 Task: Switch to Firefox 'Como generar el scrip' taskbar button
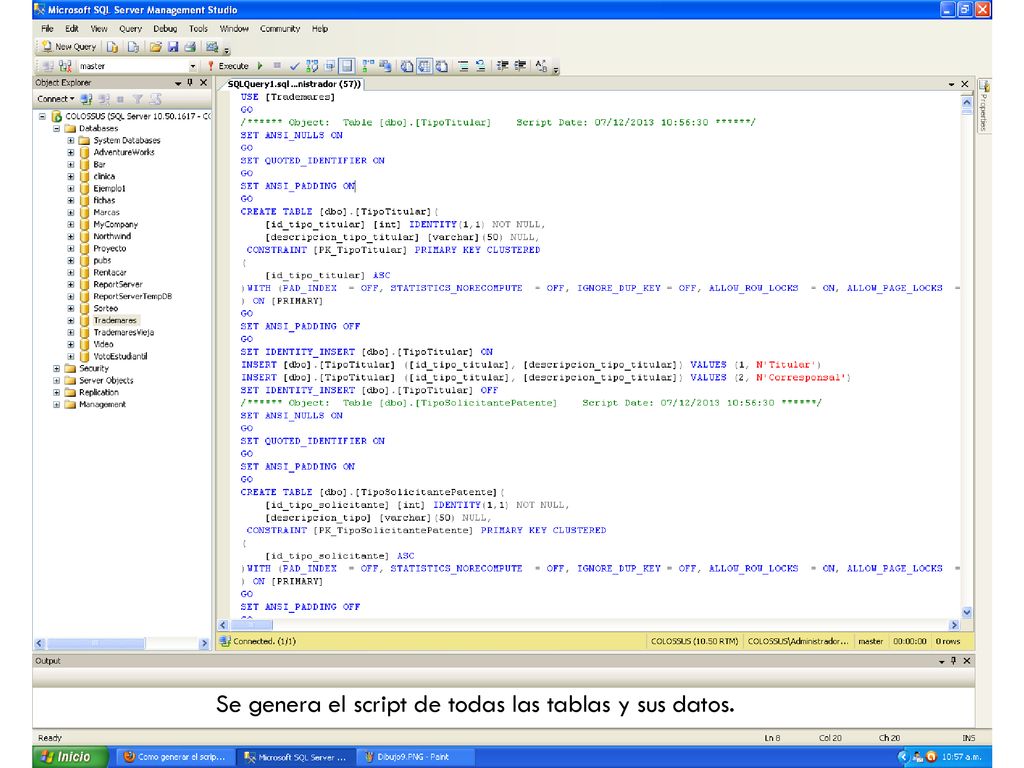[x=174, y=757]
